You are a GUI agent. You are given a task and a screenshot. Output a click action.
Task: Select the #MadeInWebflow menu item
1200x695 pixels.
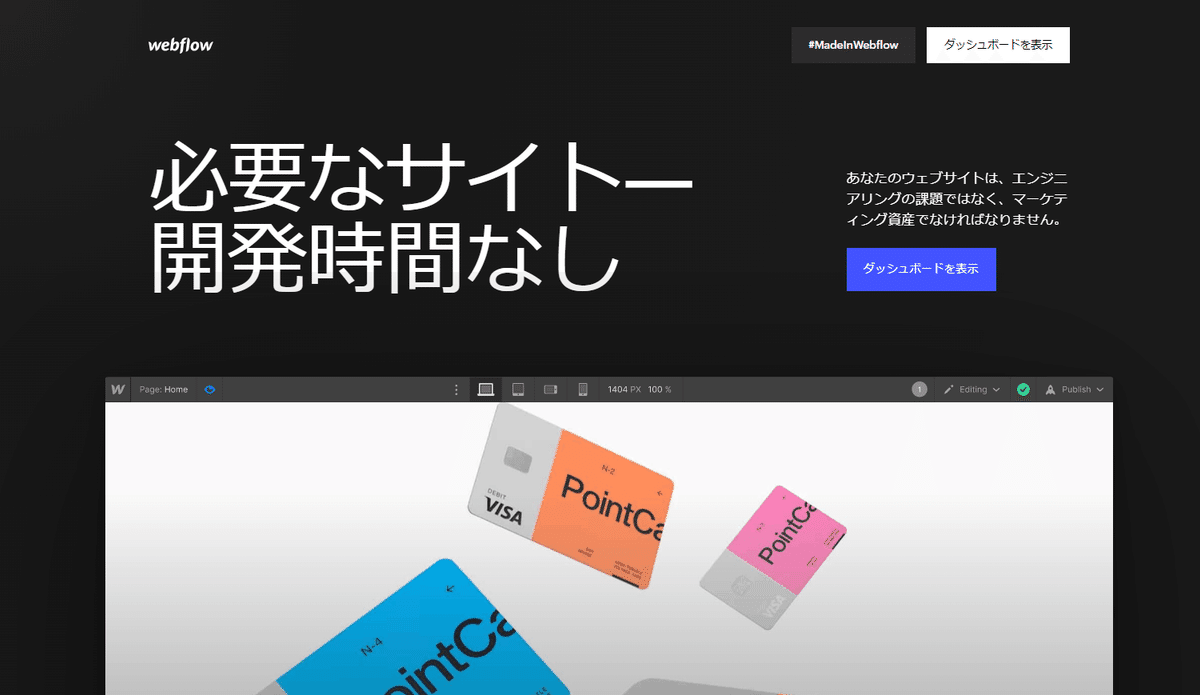(853, 45)
